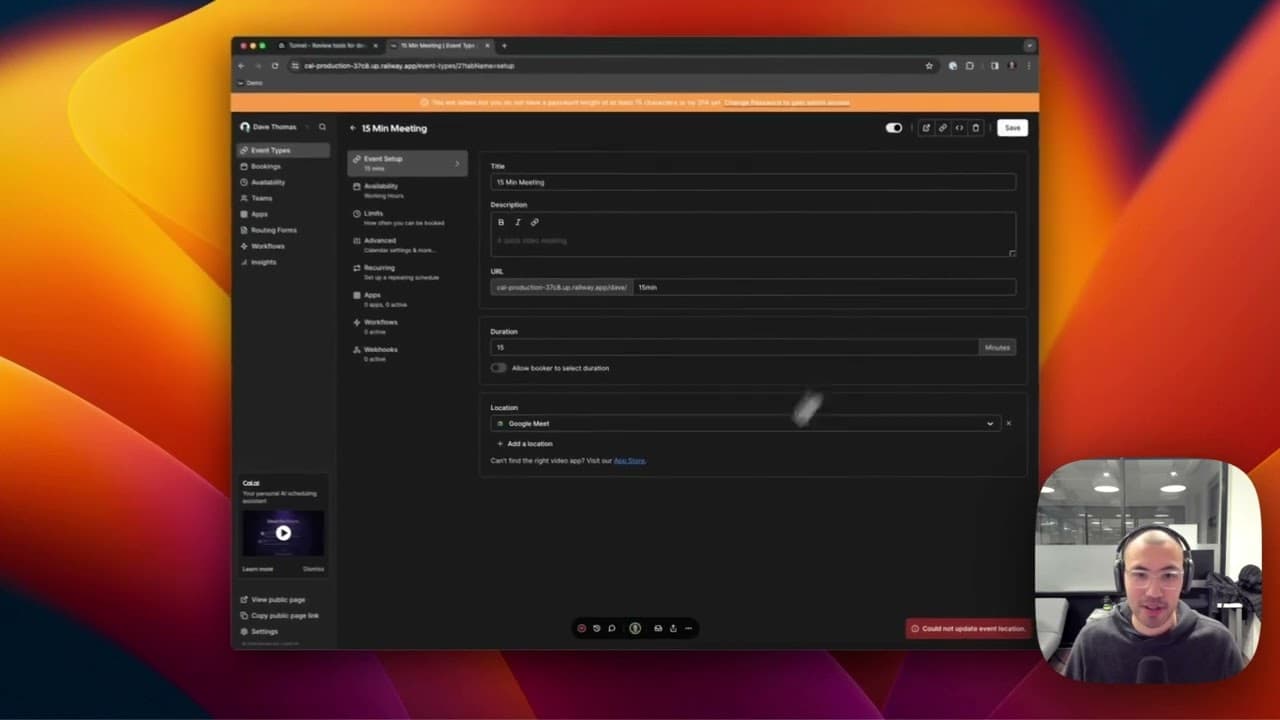Image resolution: width=1280 pixels, height=720 pixels.
Task: Dismiss the Cal.ai promo card
Action: (313, 569)
